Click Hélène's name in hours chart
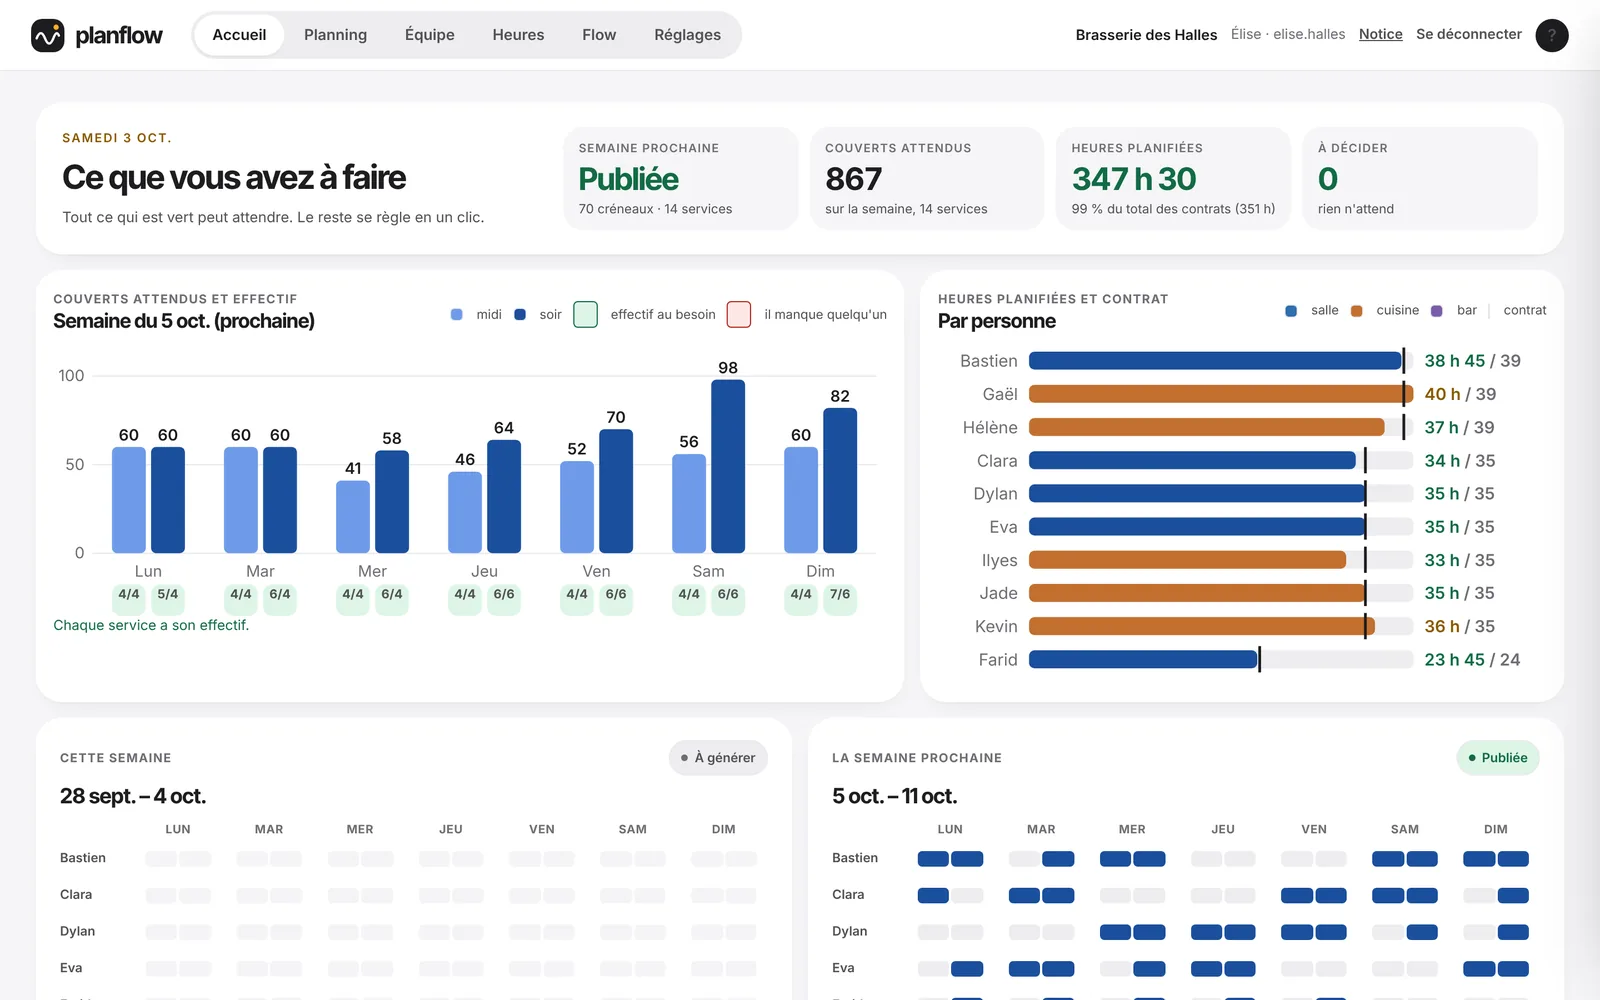Screen dimensions: 1600x1000 990,428
